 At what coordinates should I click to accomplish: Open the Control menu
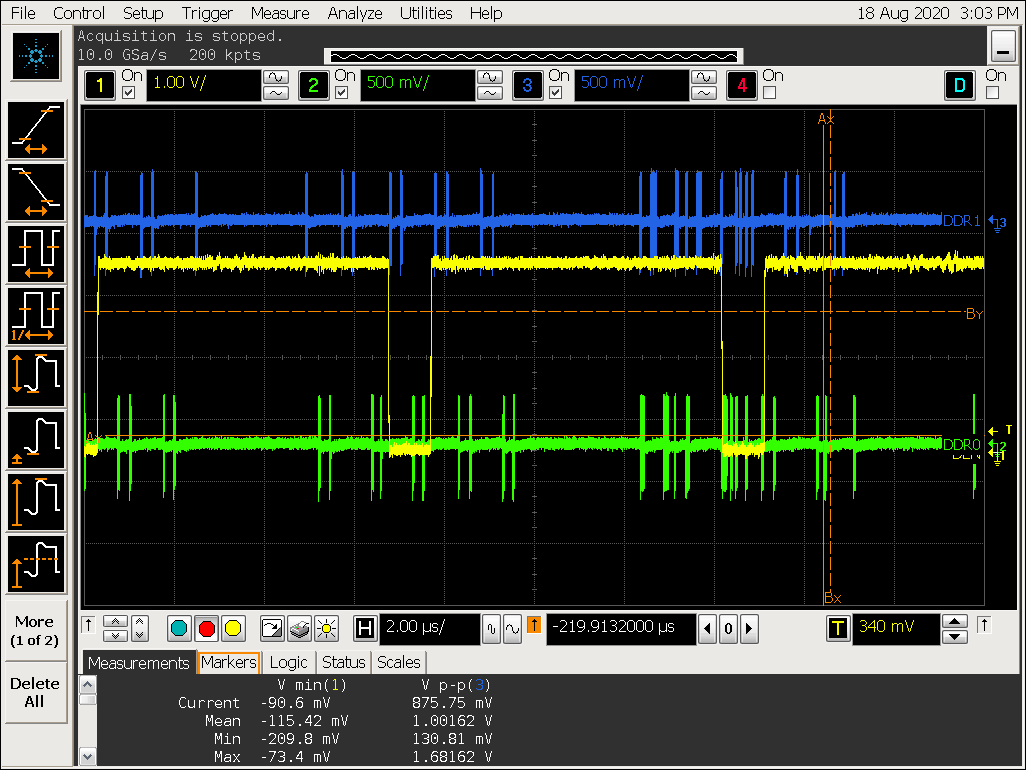79,13
